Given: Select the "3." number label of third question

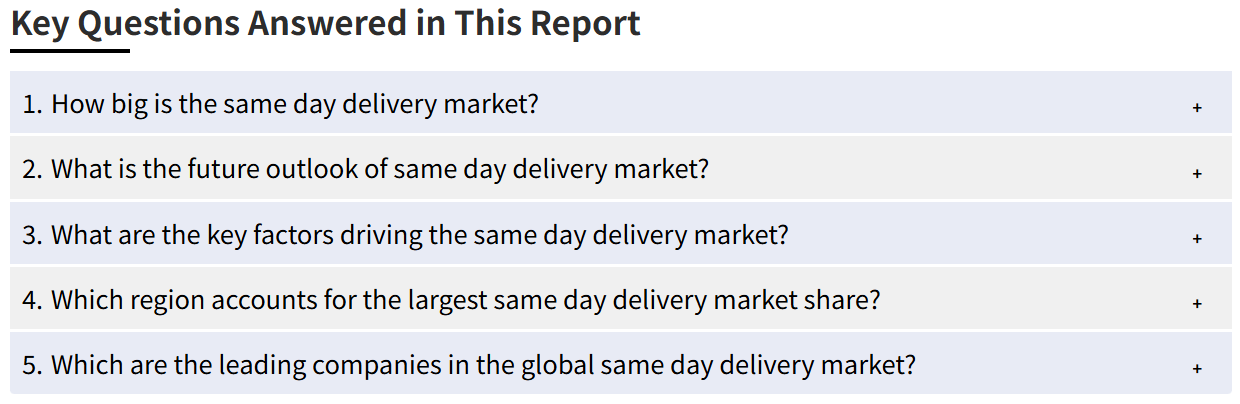Looking at the screenshot, I should (x=32, y=234).
